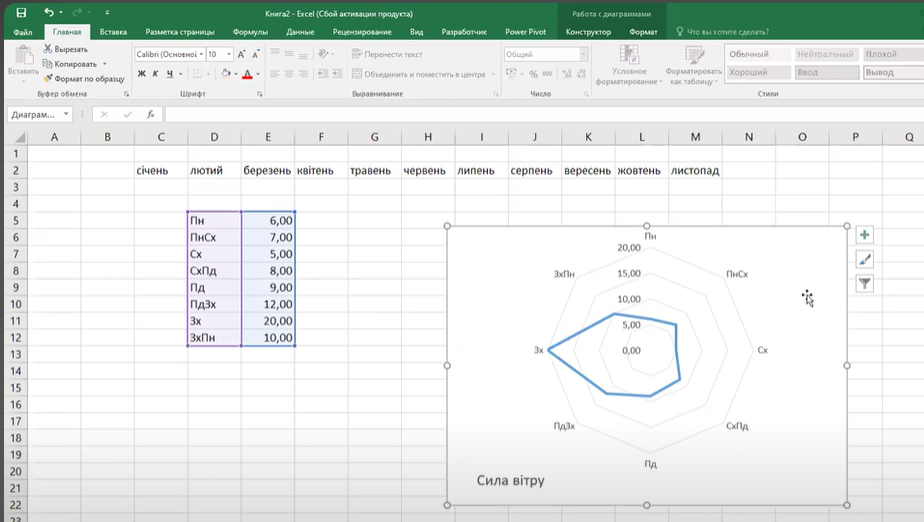
Task: Click the percent style icon
Action: pos(533,74)
